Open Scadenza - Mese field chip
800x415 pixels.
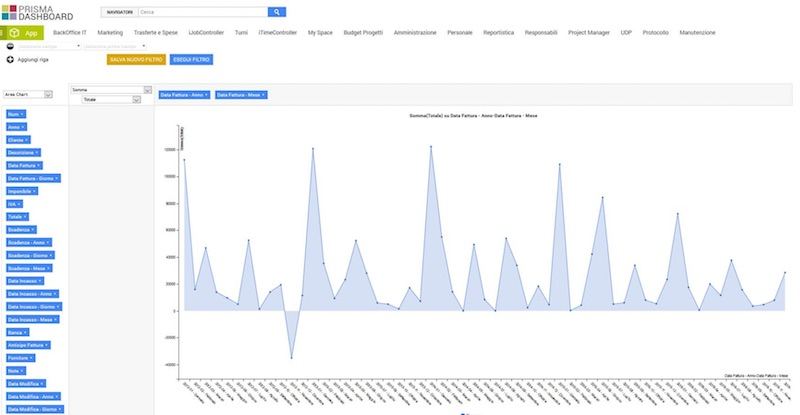click(x=29, y=268)
